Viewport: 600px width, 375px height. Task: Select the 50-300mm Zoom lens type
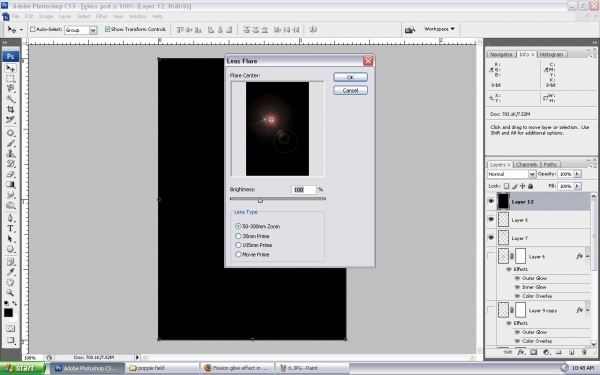(x=238, y=226)
